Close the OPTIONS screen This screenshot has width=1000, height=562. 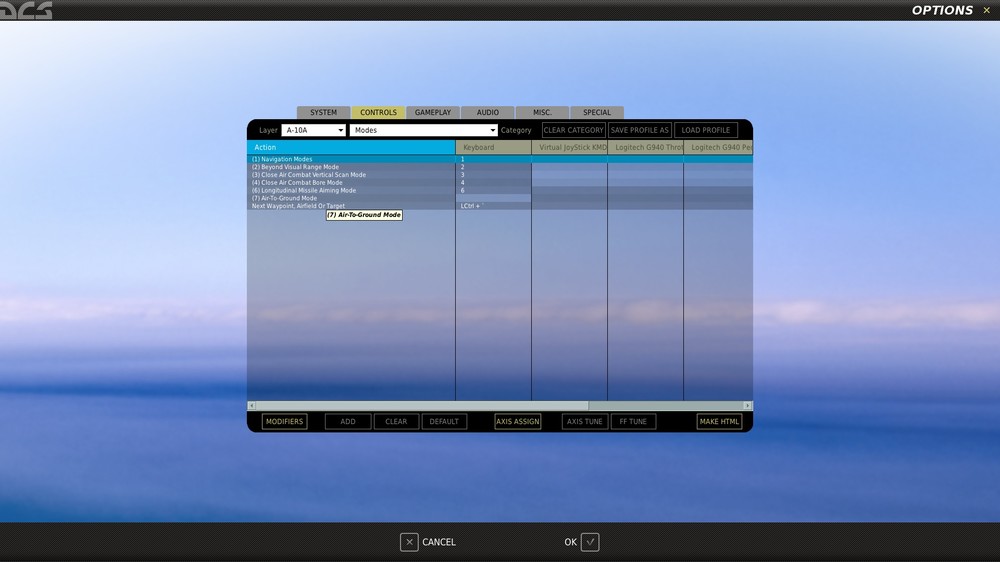pyautogui.click(x=987, y=10)
